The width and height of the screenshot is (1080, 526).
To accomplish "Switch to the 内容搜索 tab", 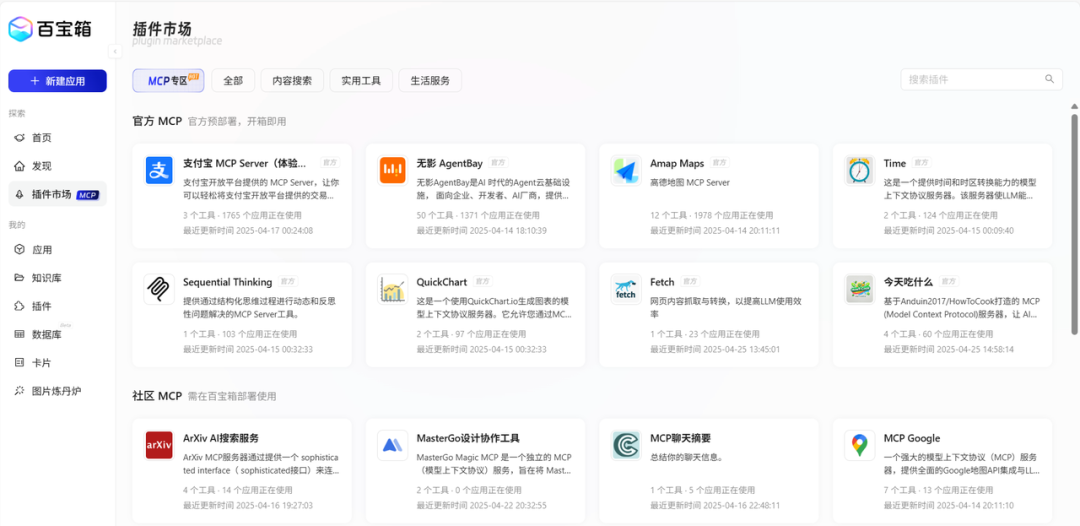I will tap(292, 81).
